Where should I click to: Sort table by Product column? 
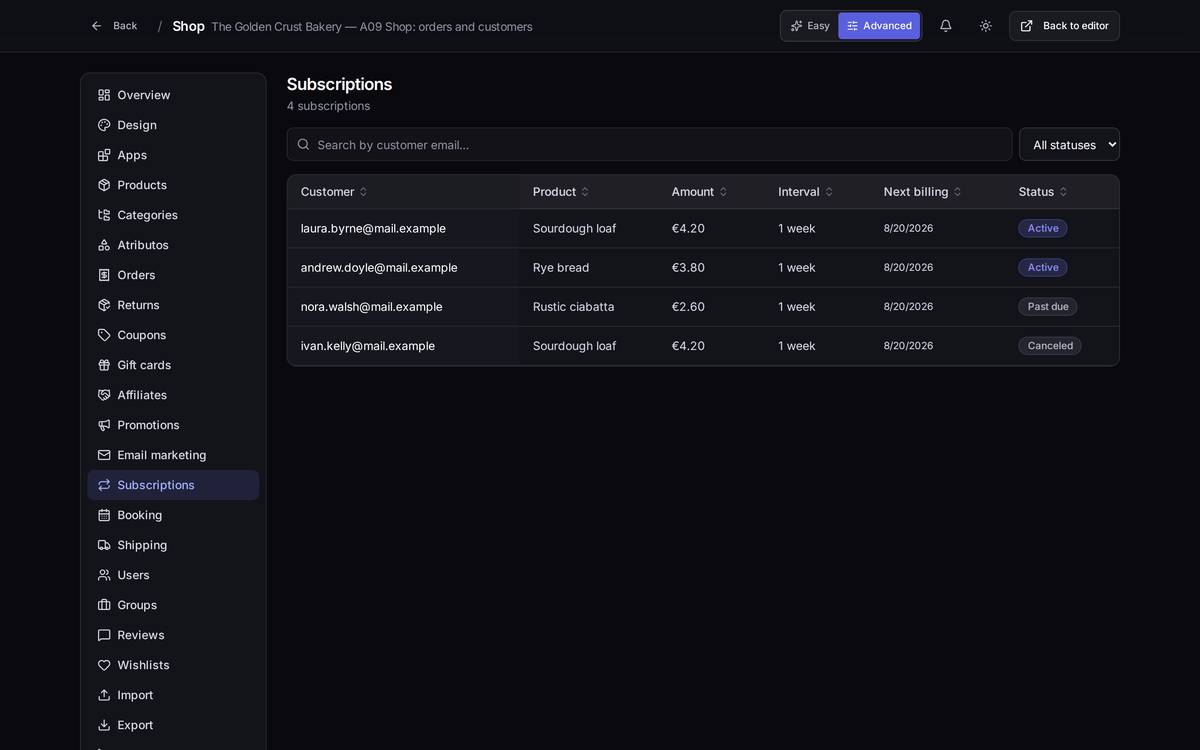click(x=561, y=192)
